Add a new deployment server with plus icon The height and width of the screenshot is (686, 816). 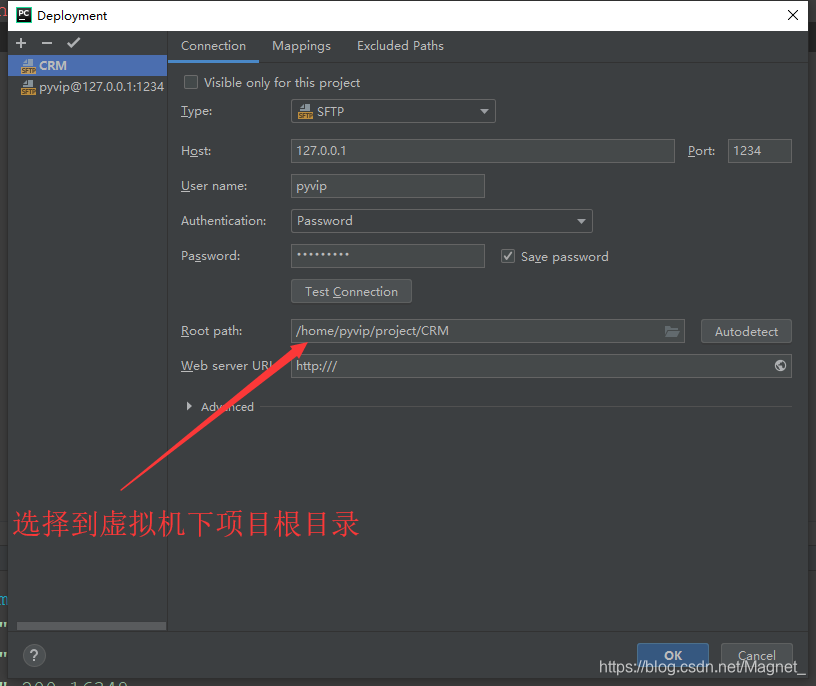pyautogui.click(x=21, y=43)
